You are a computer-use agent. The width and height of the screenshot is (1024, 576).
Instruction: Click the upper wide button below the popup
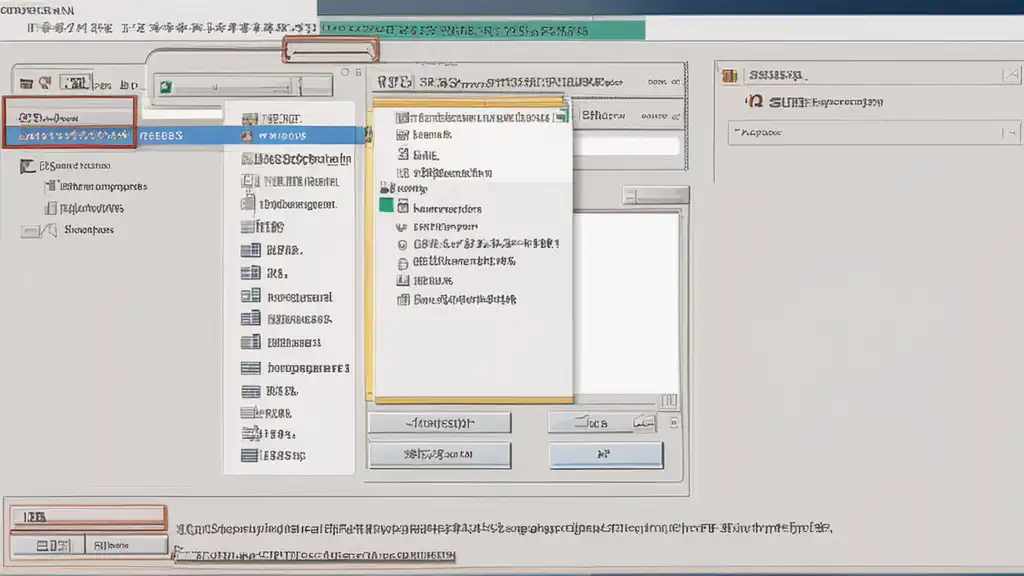click(x=440, y=423)
